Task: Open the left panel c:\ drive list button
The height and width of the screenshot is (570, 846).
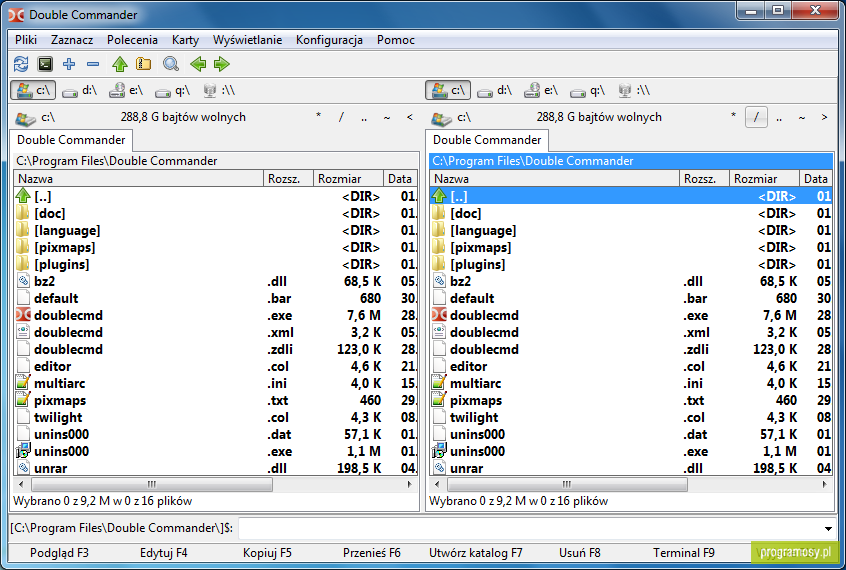Action: click(x=35, y=117)
